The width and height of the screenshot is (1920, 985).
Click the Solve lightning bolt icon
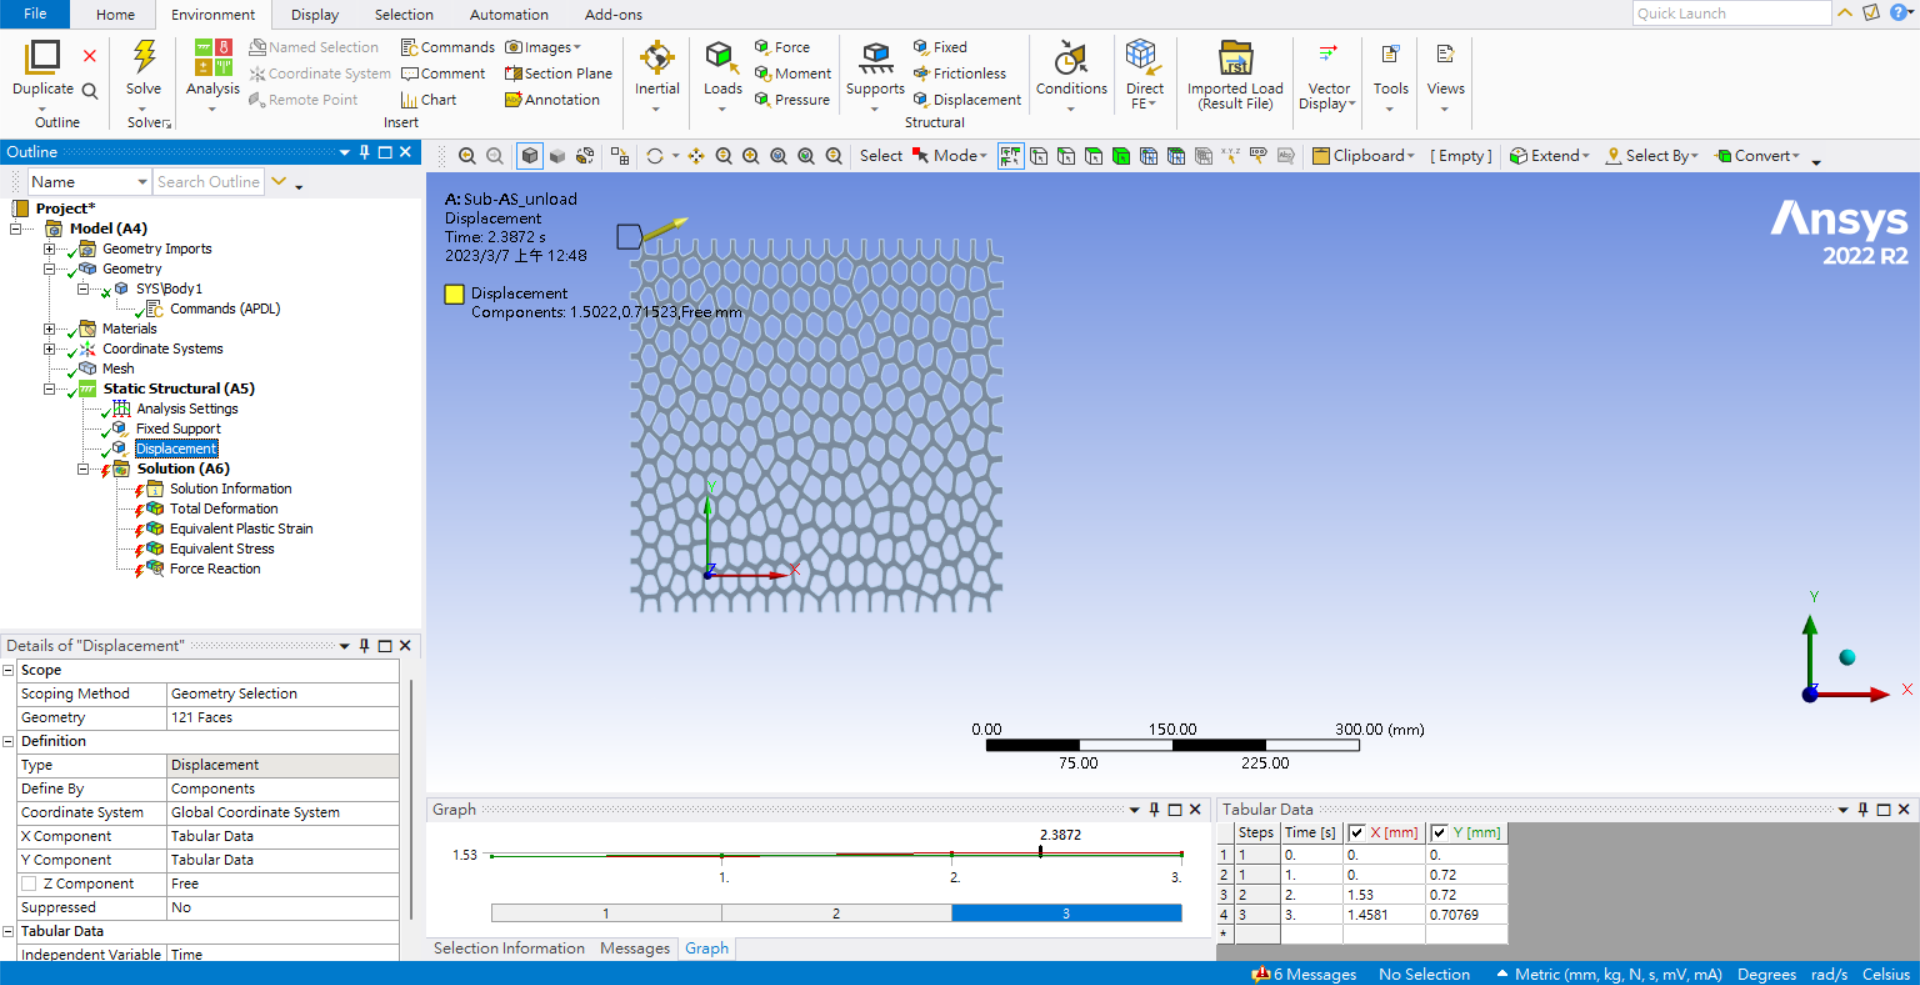coord(144,58)
